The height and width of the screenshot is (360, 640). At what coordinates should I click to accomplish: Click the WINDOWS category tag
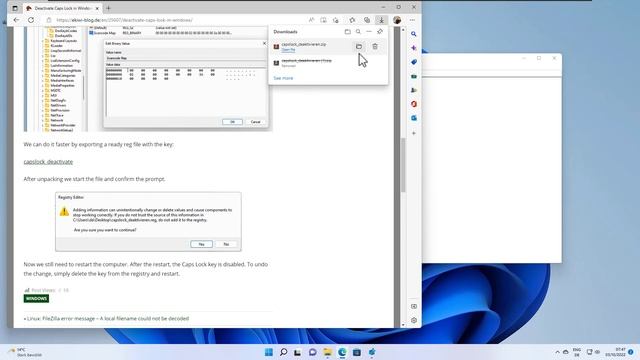(x=36, y=298)
